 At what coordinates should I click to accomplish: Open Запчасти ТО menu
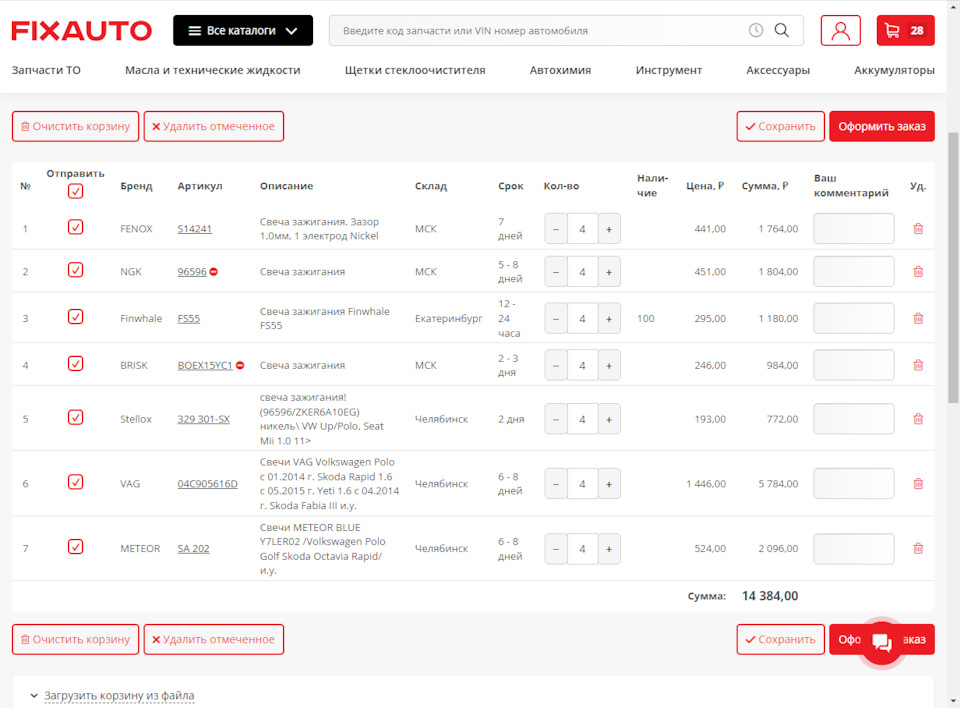coord(46,70)
